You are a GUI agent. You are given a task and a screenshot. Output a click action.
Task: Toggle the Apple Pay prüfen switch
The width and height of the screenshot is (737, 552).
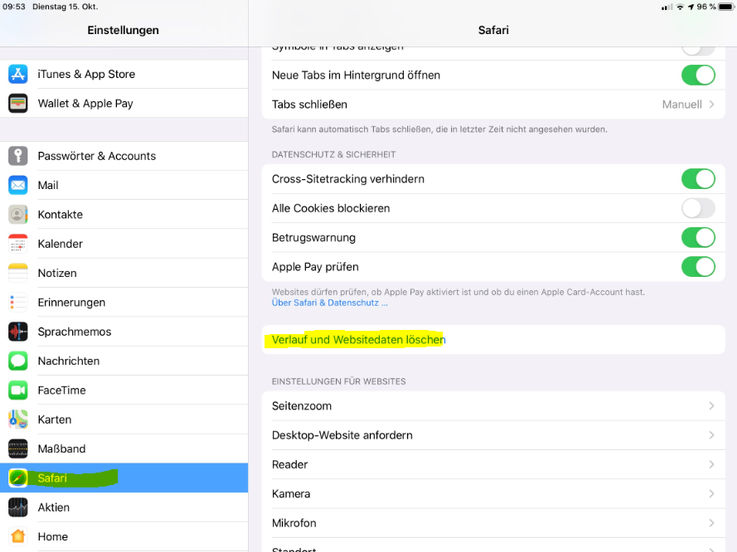[x=698, y=267]
